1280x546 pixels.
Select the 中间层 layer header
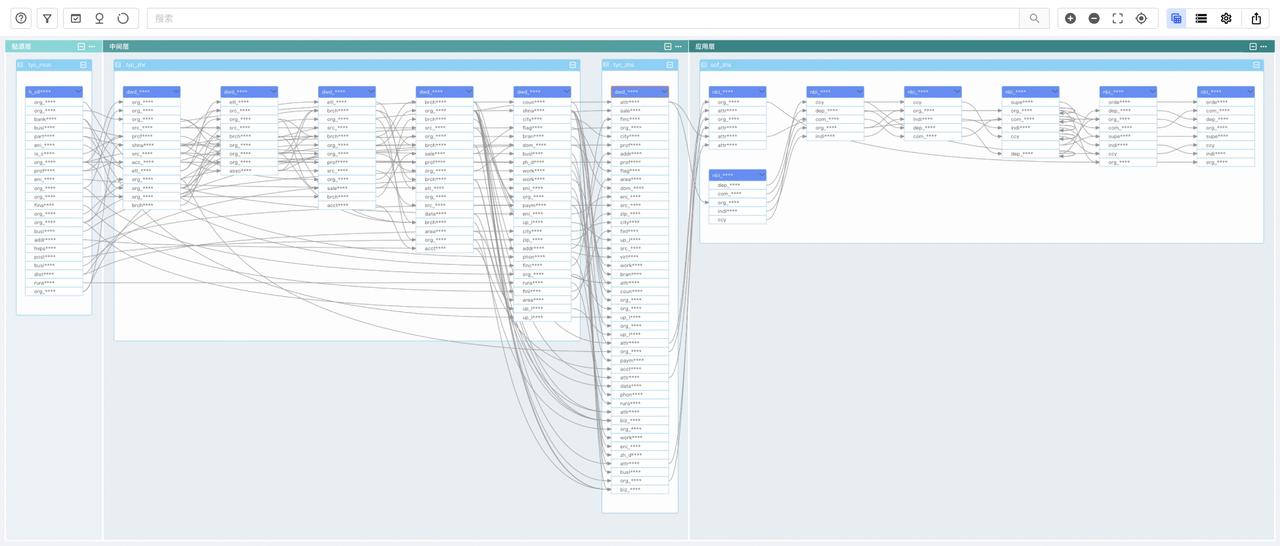coord(395,46)
